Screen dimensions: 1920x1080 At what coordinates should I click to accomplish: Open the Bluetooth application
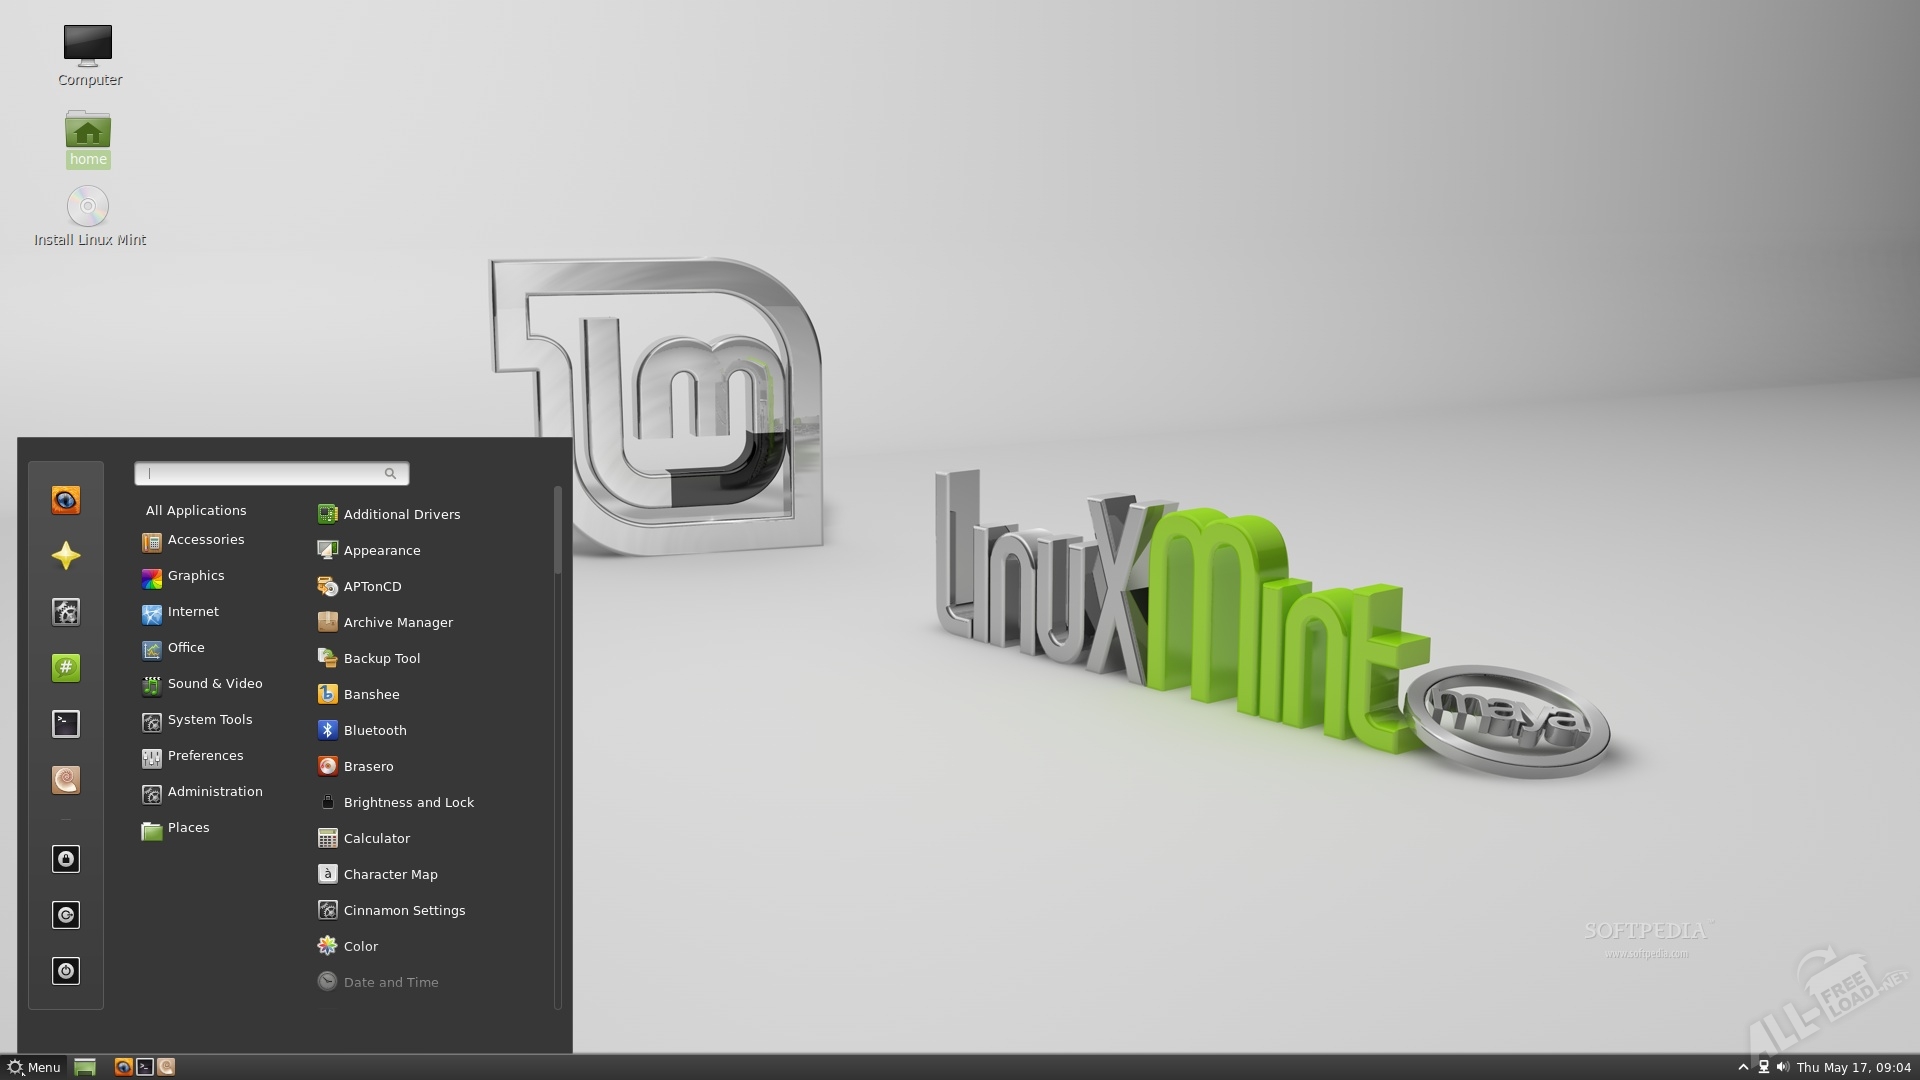point(375,731)
